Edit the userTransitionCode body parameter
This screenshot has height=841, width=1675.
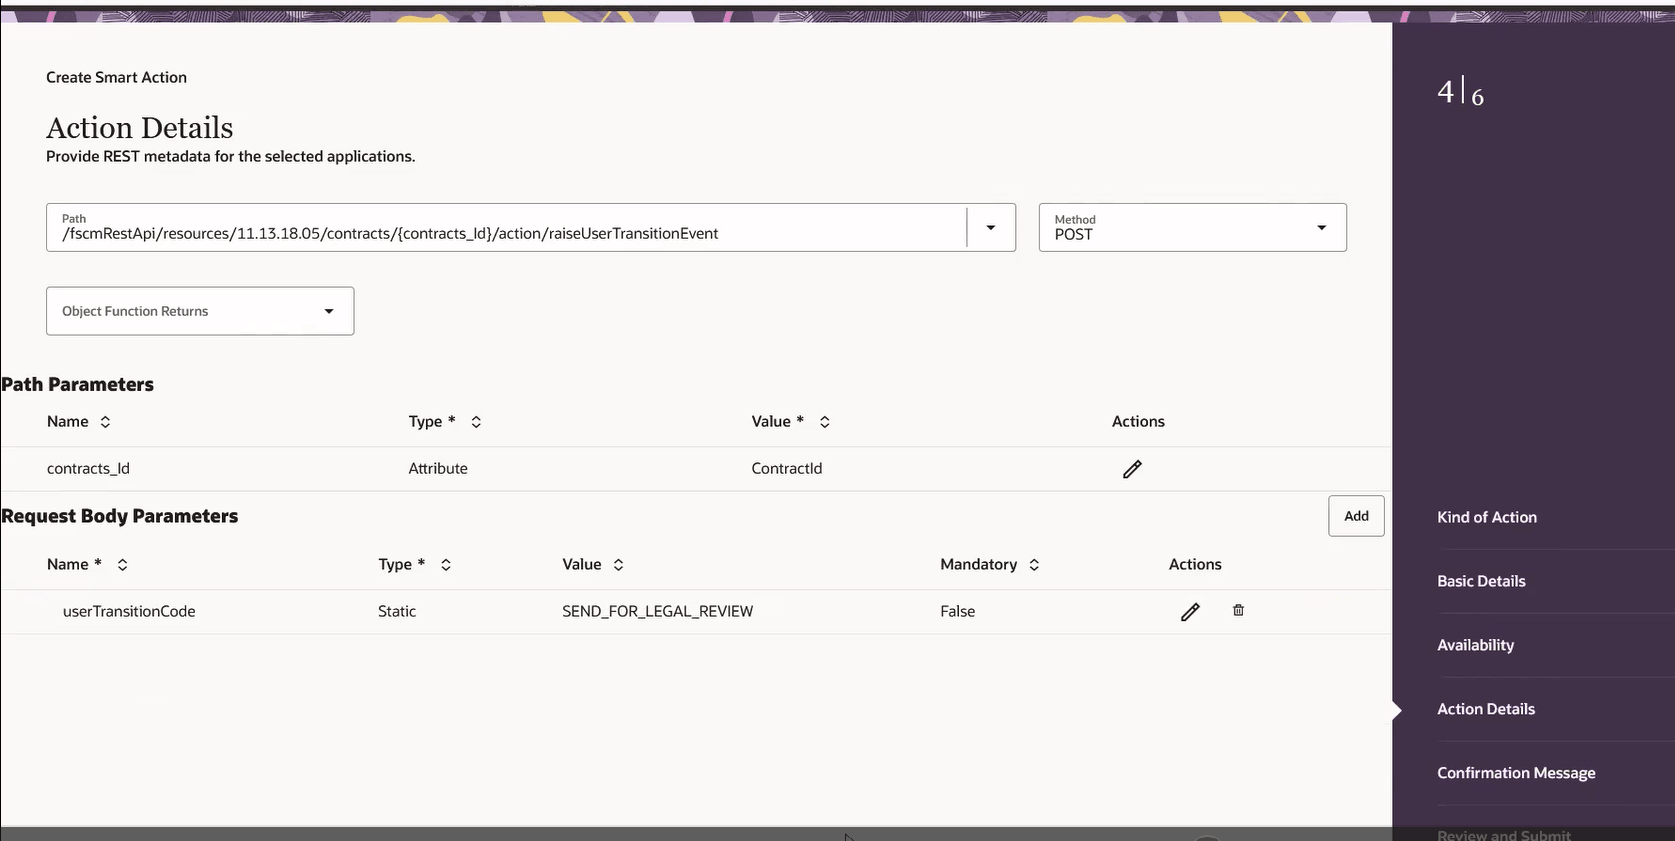(1190, 612)
